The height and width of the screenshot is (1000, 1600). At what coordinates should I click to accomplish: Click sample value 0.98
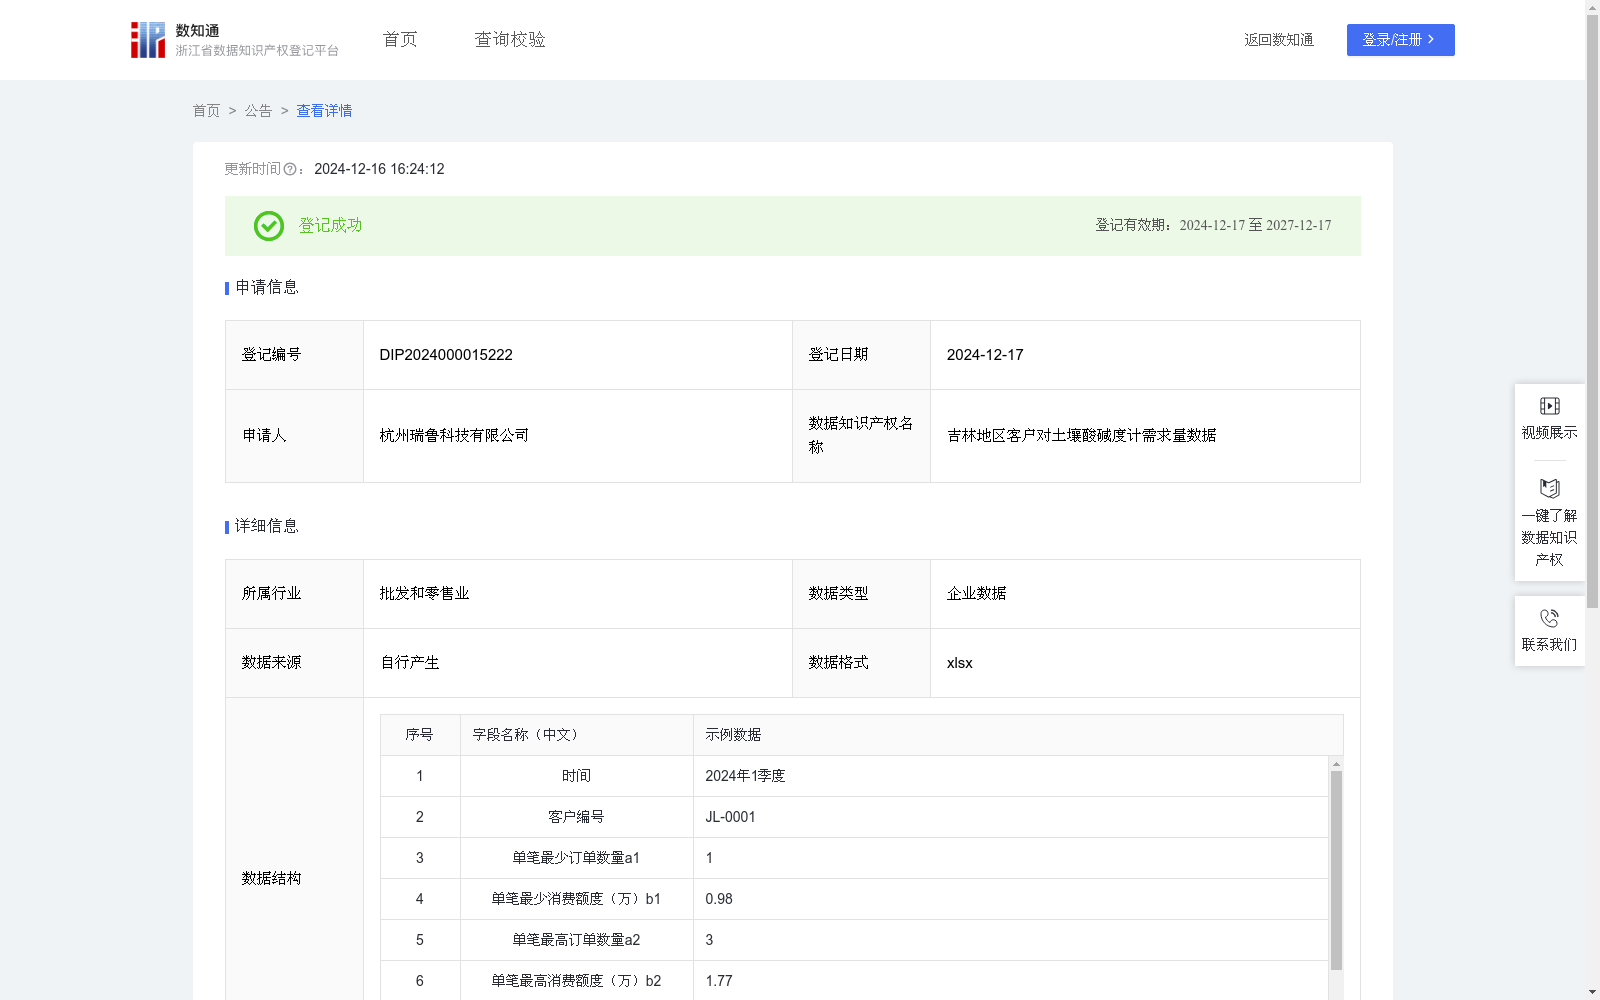click(x=719, y=899)
